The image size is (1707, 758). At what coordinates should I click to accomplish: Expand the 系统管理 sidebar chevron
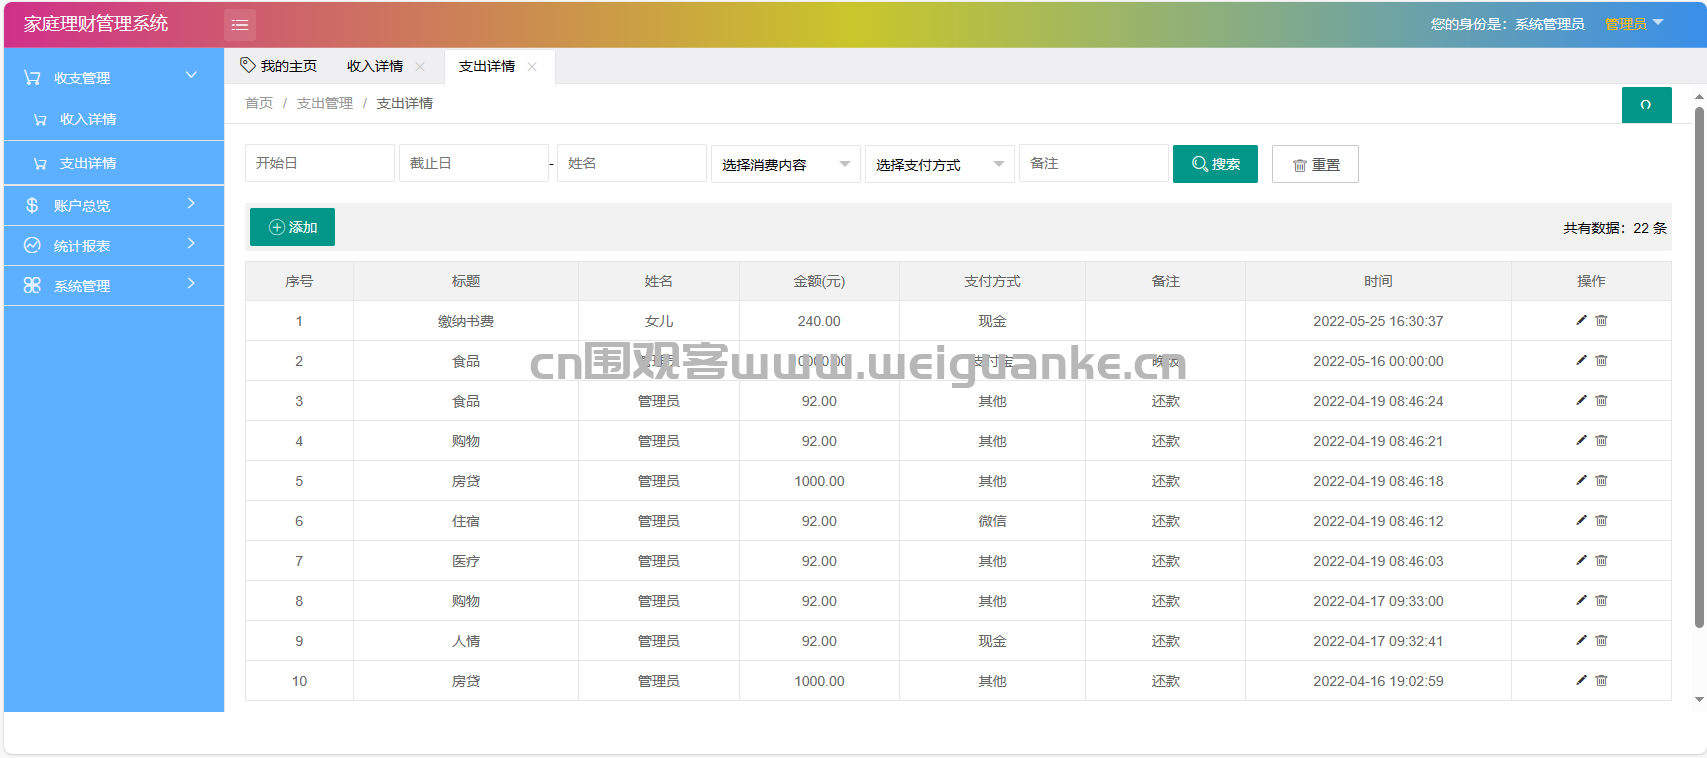[191, 284]
